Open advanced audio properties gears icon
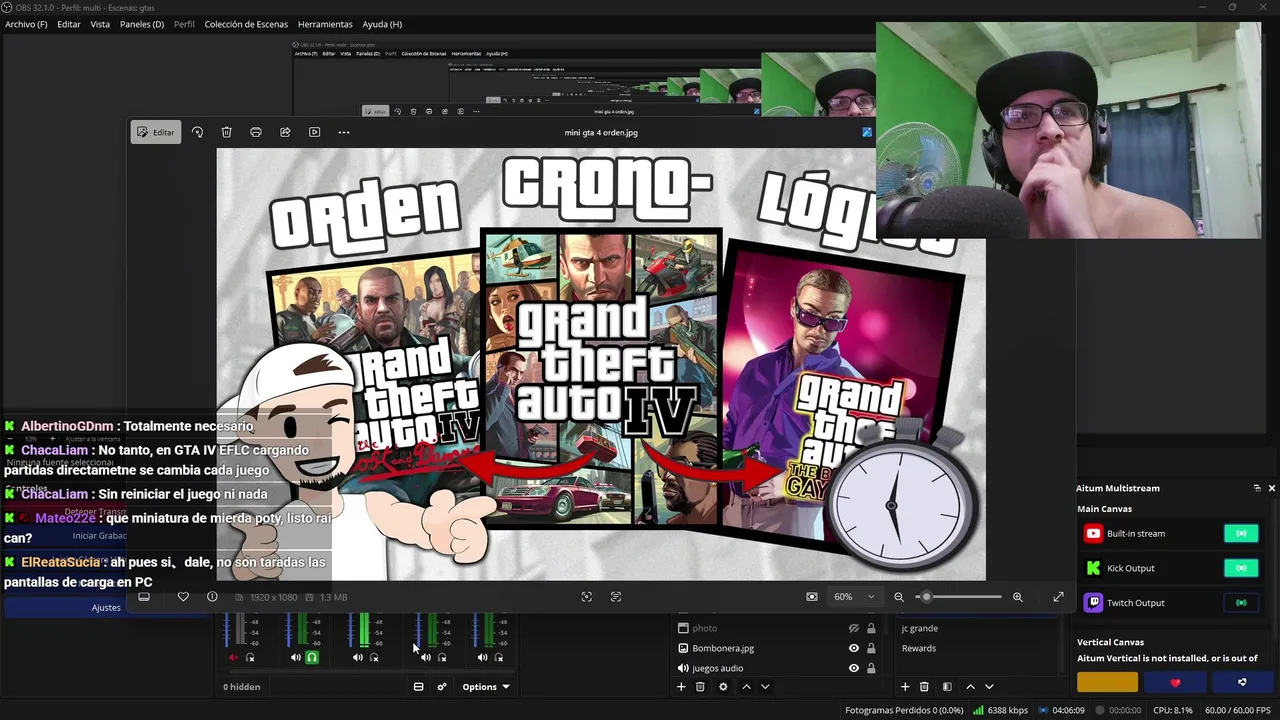Screen dimensions: 1280x720 442,687
